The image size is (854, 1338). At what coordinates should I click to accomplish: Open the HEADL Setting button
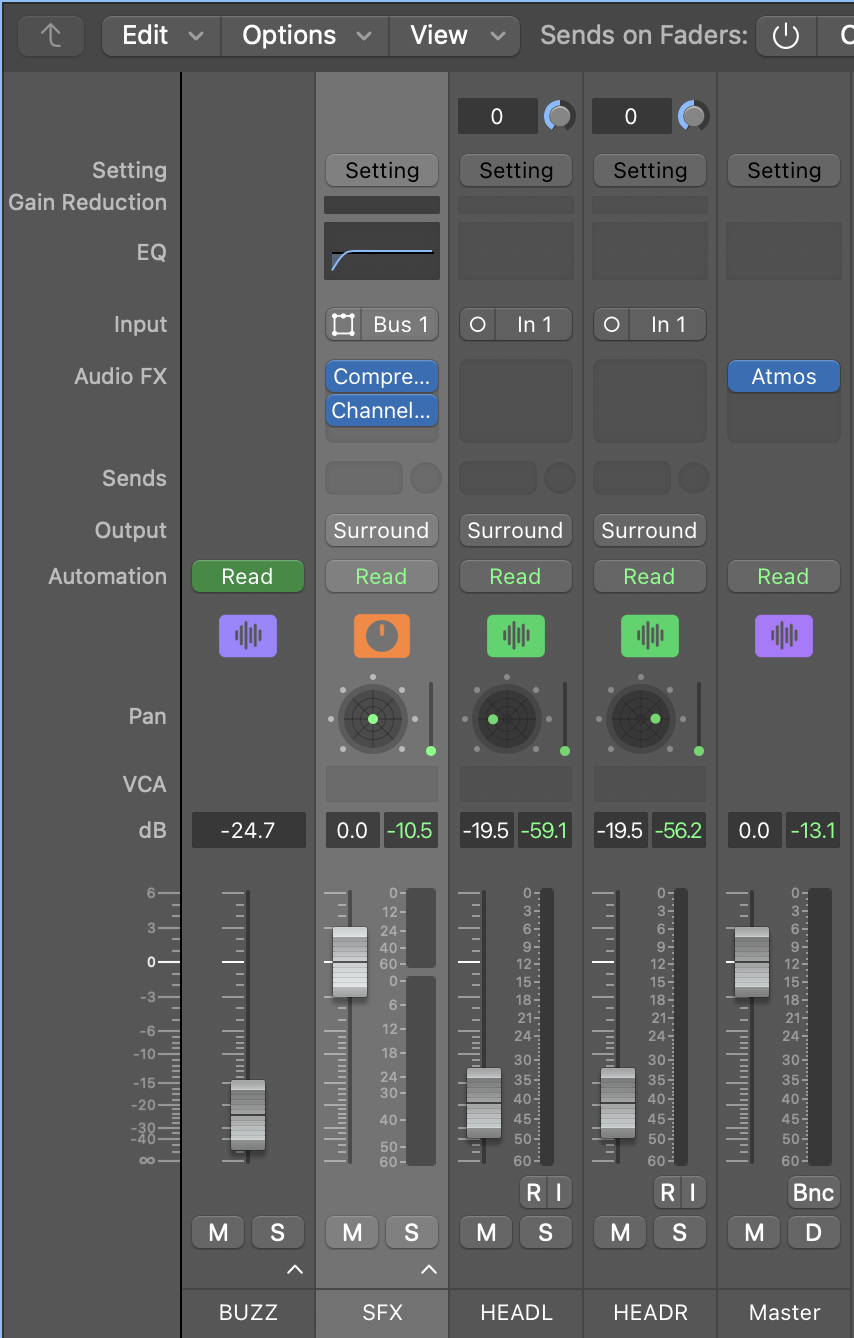pyautogui.click(x=516, y=170)
